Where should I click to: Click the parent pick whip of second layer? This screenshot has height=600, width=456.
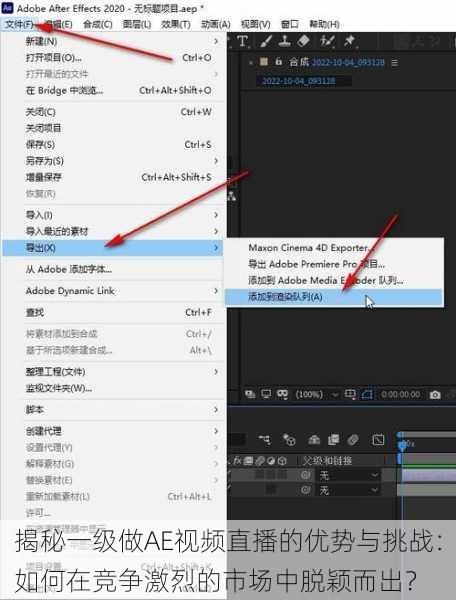click(305, 490)
